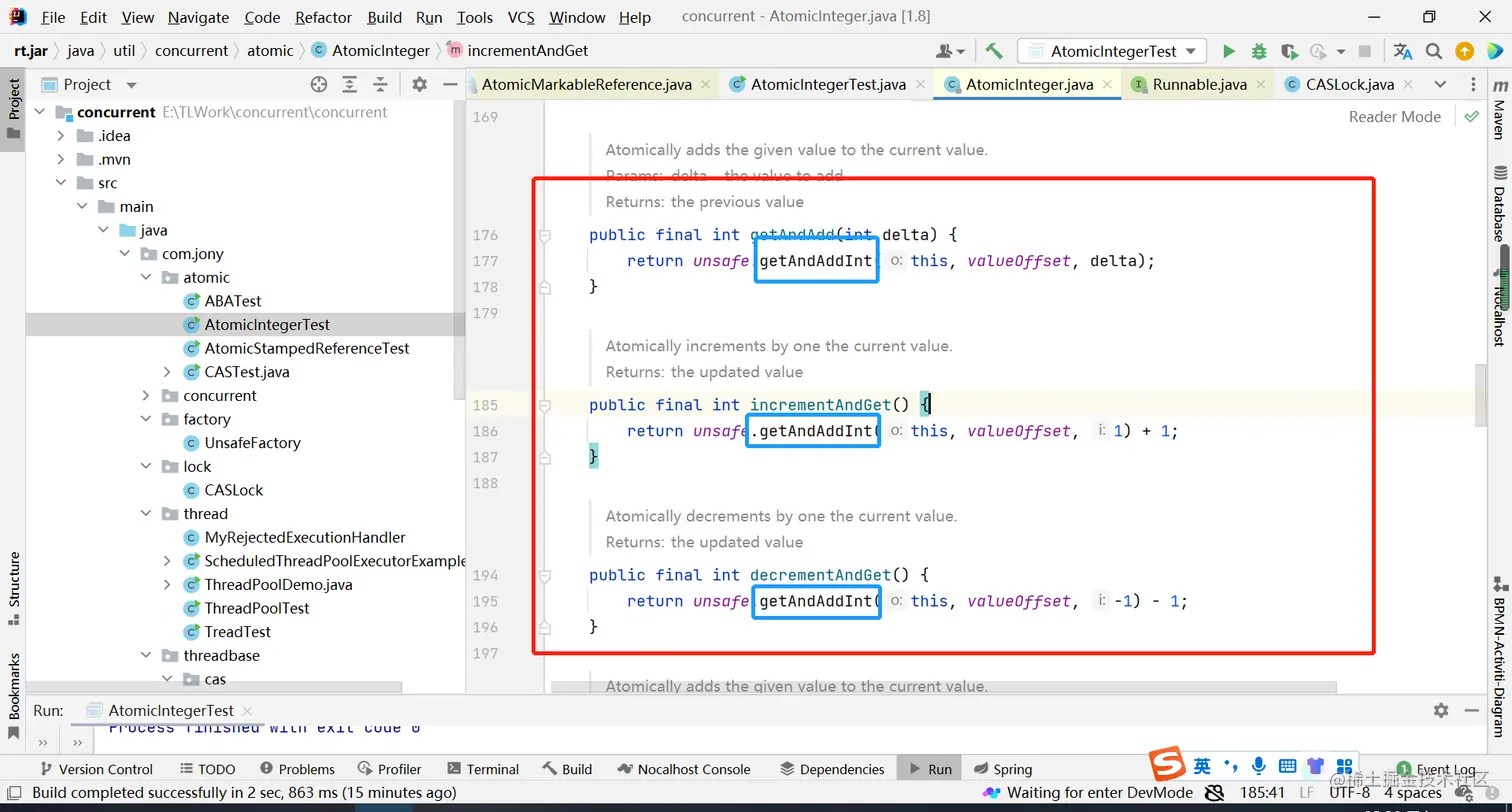Screen dimensions: 1512x812
Task: Expand the .mvn folder
Action: pos(61,159)
